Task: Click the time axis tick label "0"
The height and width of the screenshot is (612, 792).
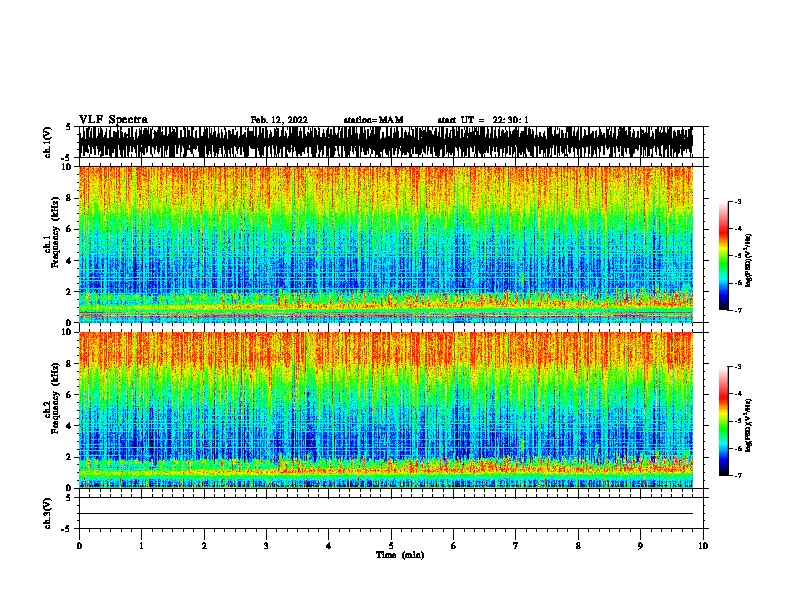Action: [x=79, y=546]
